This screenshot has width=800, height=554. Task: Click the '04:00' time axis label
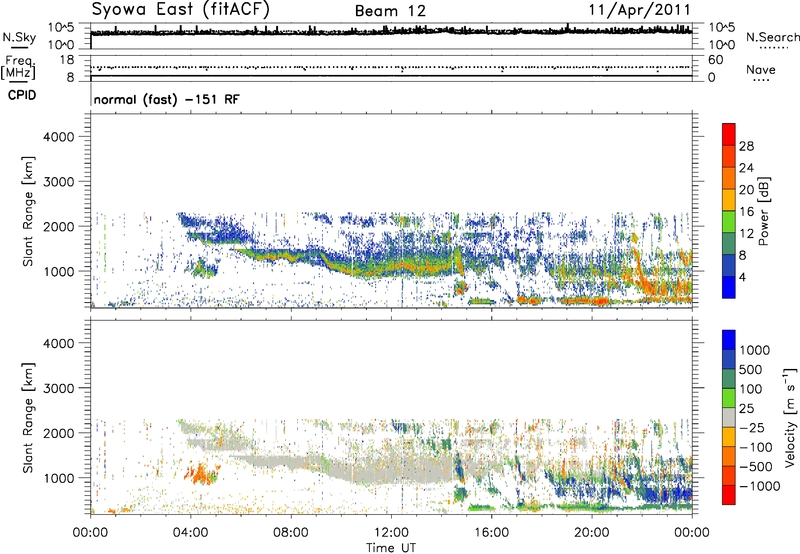191,533
